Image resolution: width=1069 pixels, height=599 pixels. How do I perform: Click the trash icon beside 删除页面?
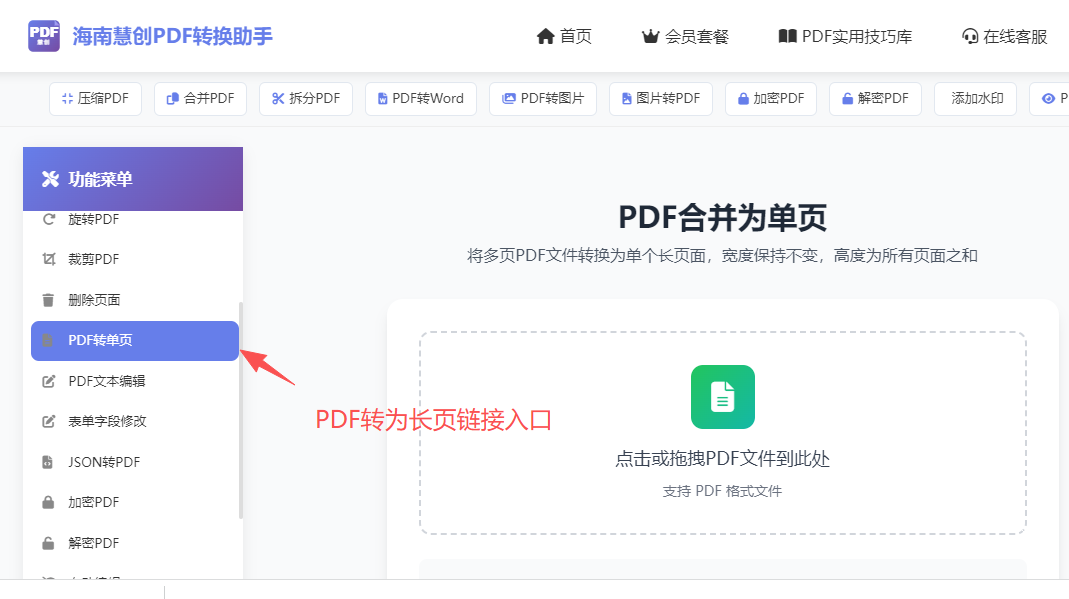coord(48,300)
